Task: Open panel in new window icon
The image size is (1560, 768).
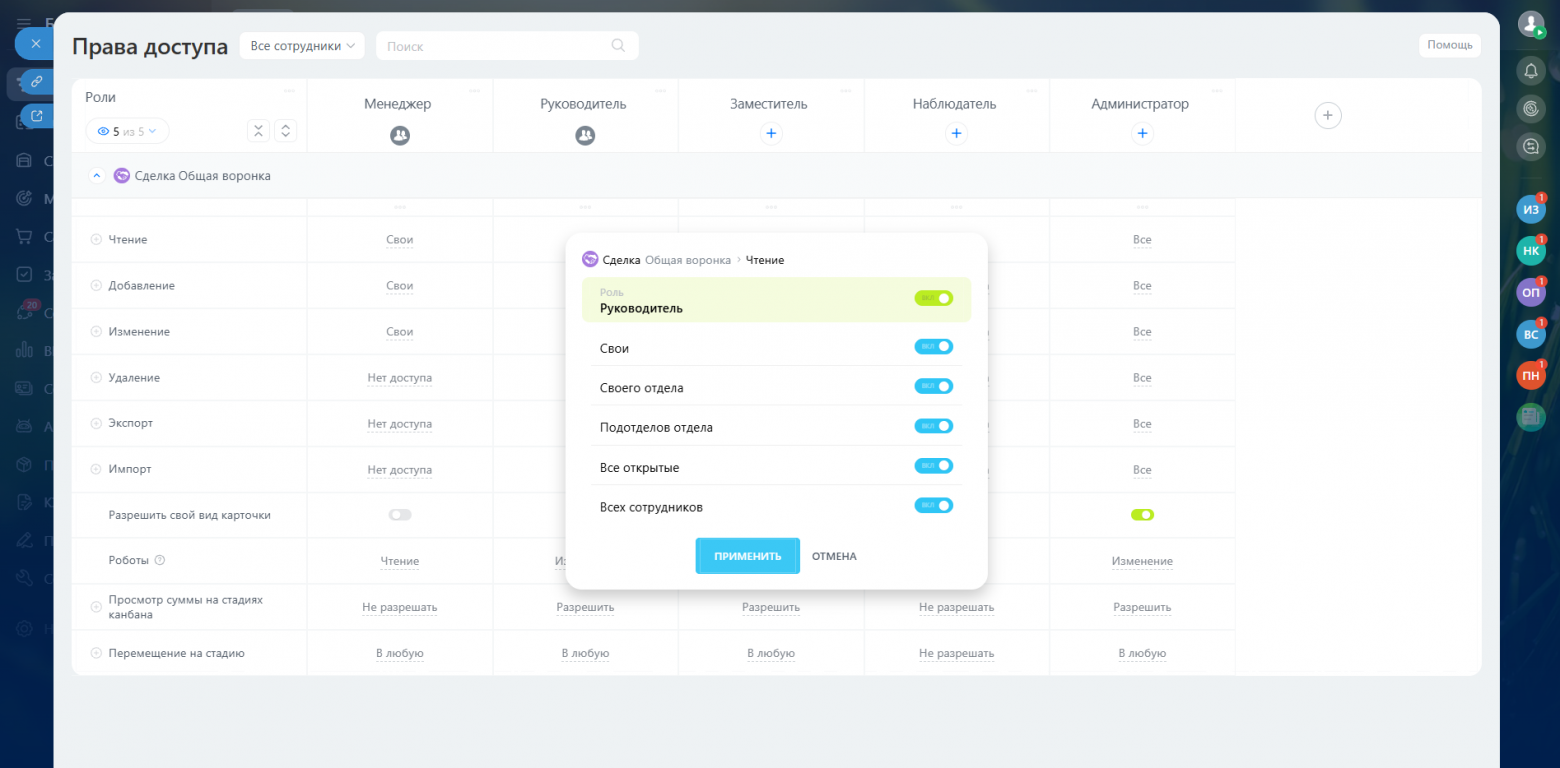Action: 36,116
